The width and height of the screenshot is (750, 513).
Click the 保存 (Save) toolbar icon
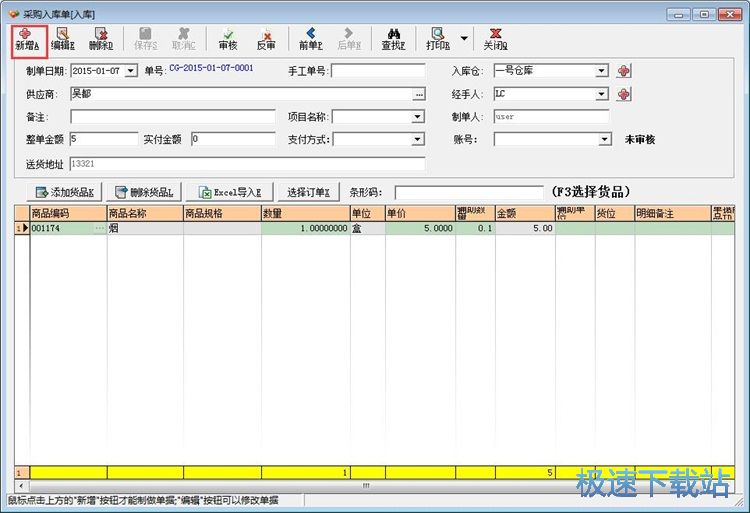click(145, 39)
